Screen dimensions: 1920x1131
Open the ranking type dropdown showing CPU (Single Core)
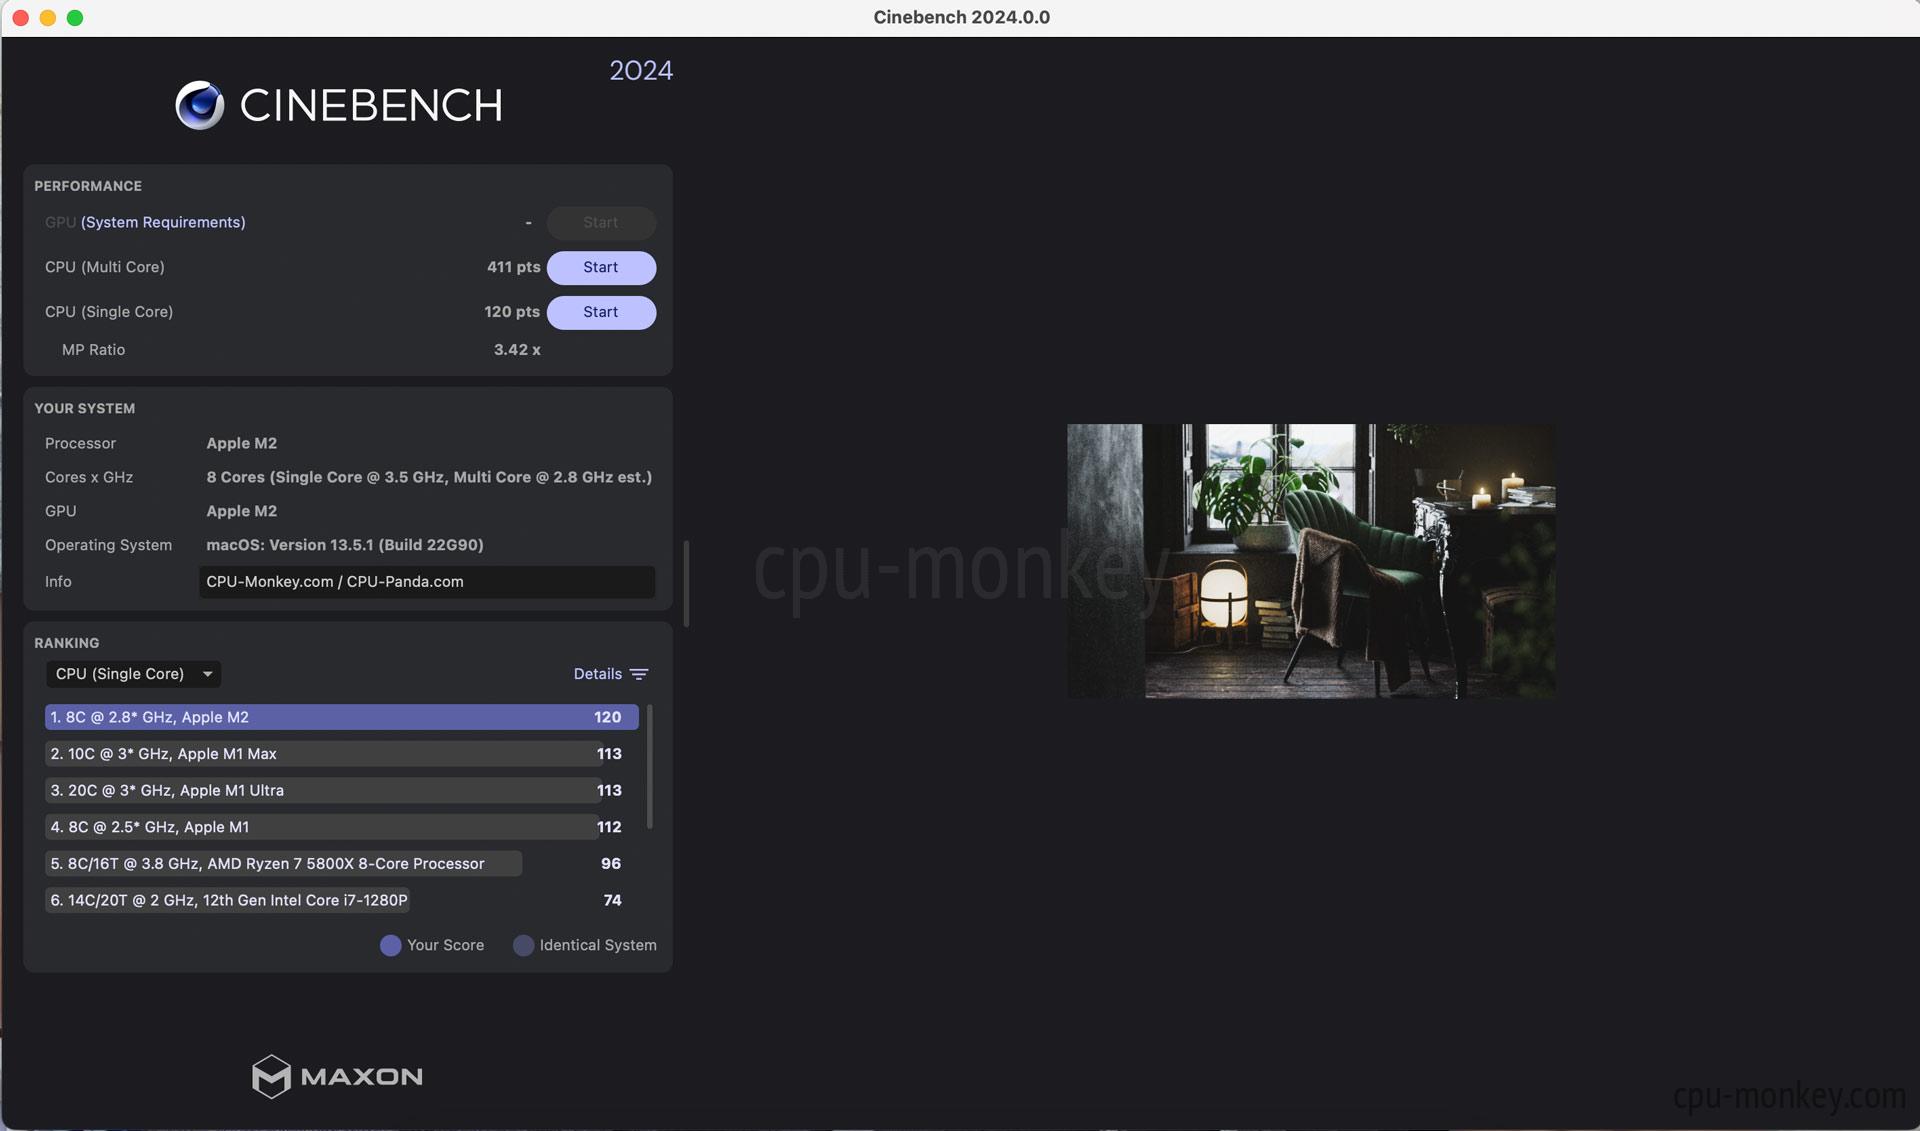click(x=133, y=674)
